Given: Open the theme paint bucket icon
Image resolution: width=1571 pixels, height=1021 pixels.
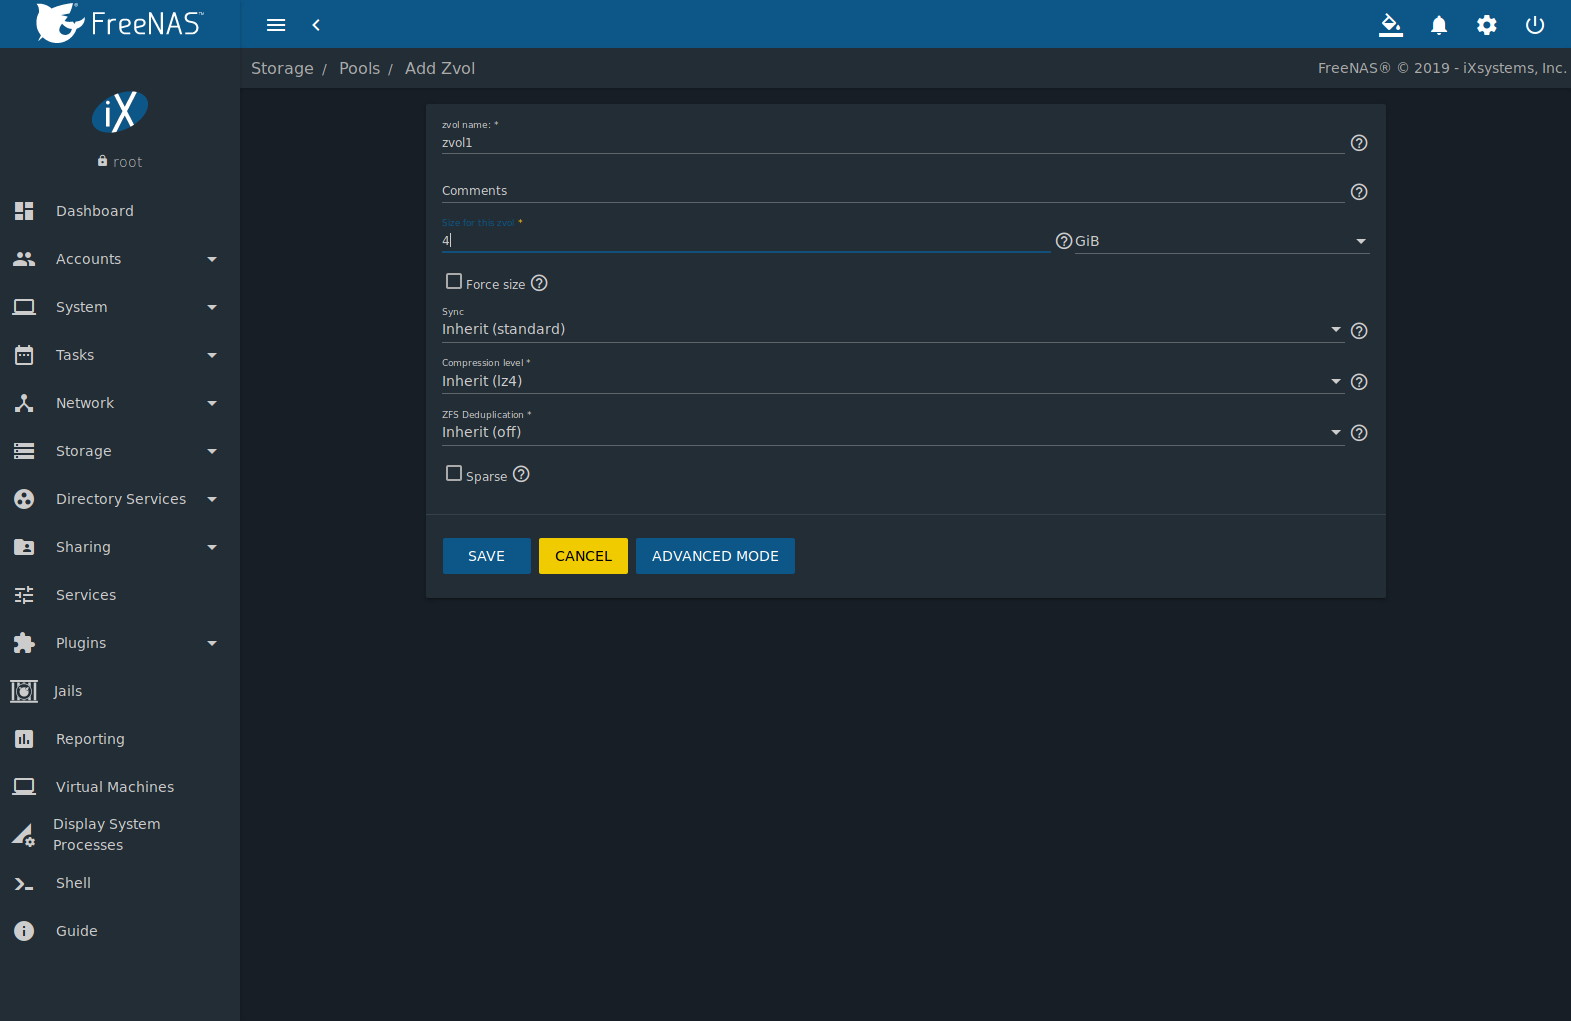Looking at the screenshot, I should (x=1391, y=25).
